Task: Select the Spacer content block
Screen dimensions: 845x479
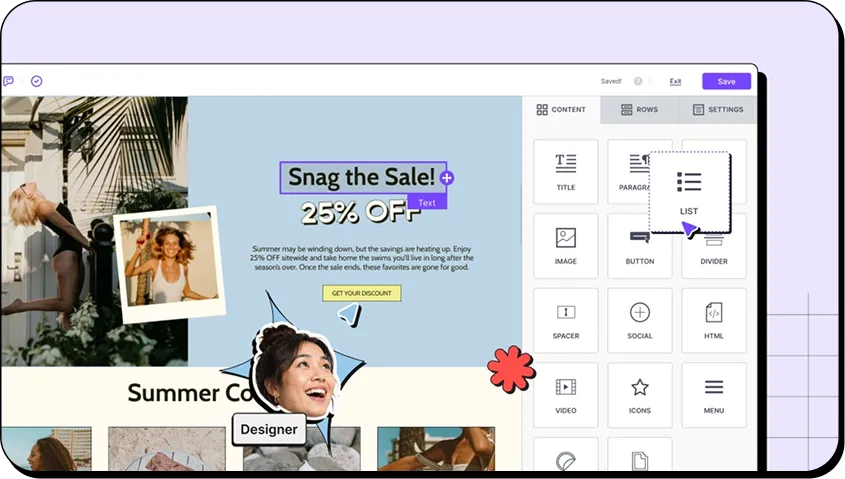Action: pos(566,321)
